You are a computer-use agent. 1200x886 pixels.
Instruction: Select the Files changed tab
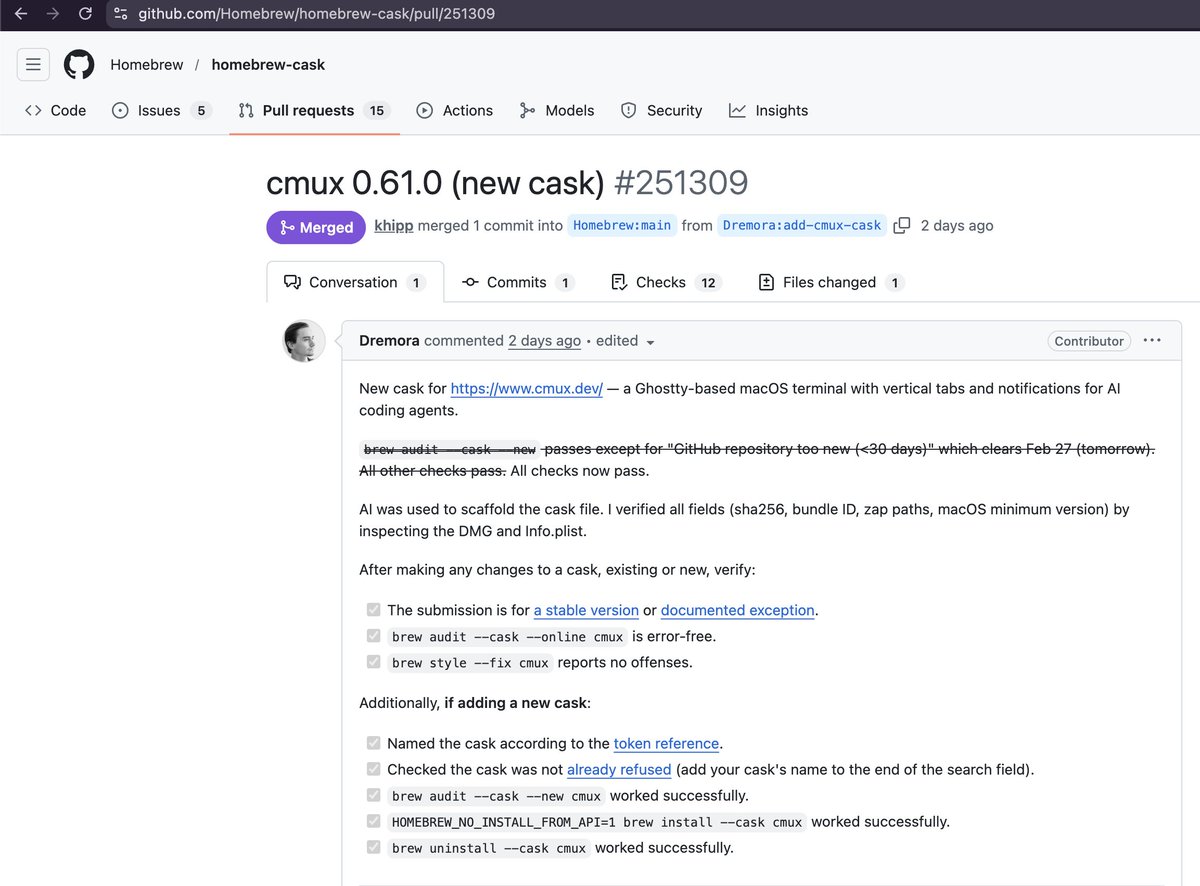pos(831,283)
